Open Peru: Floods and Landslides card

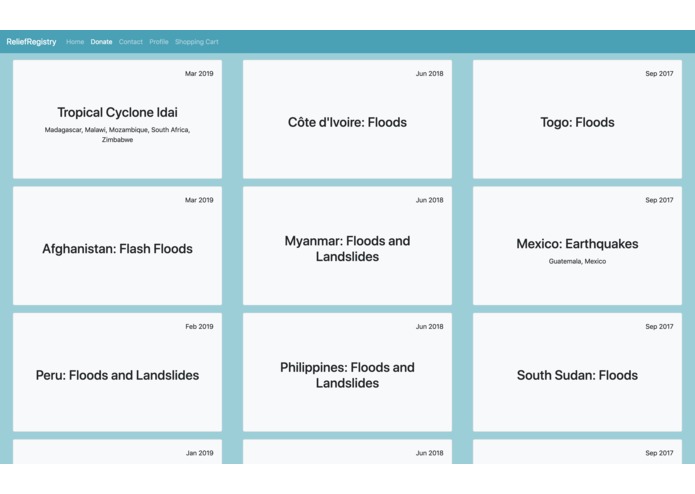coord(117,372)
